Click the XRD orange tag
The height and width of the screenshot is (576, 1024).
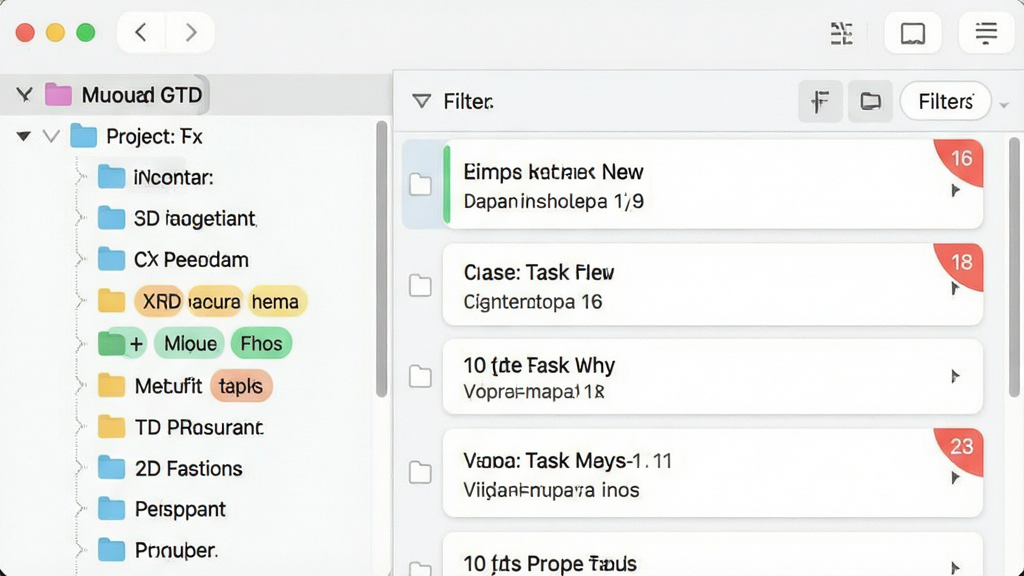point(161,301)
